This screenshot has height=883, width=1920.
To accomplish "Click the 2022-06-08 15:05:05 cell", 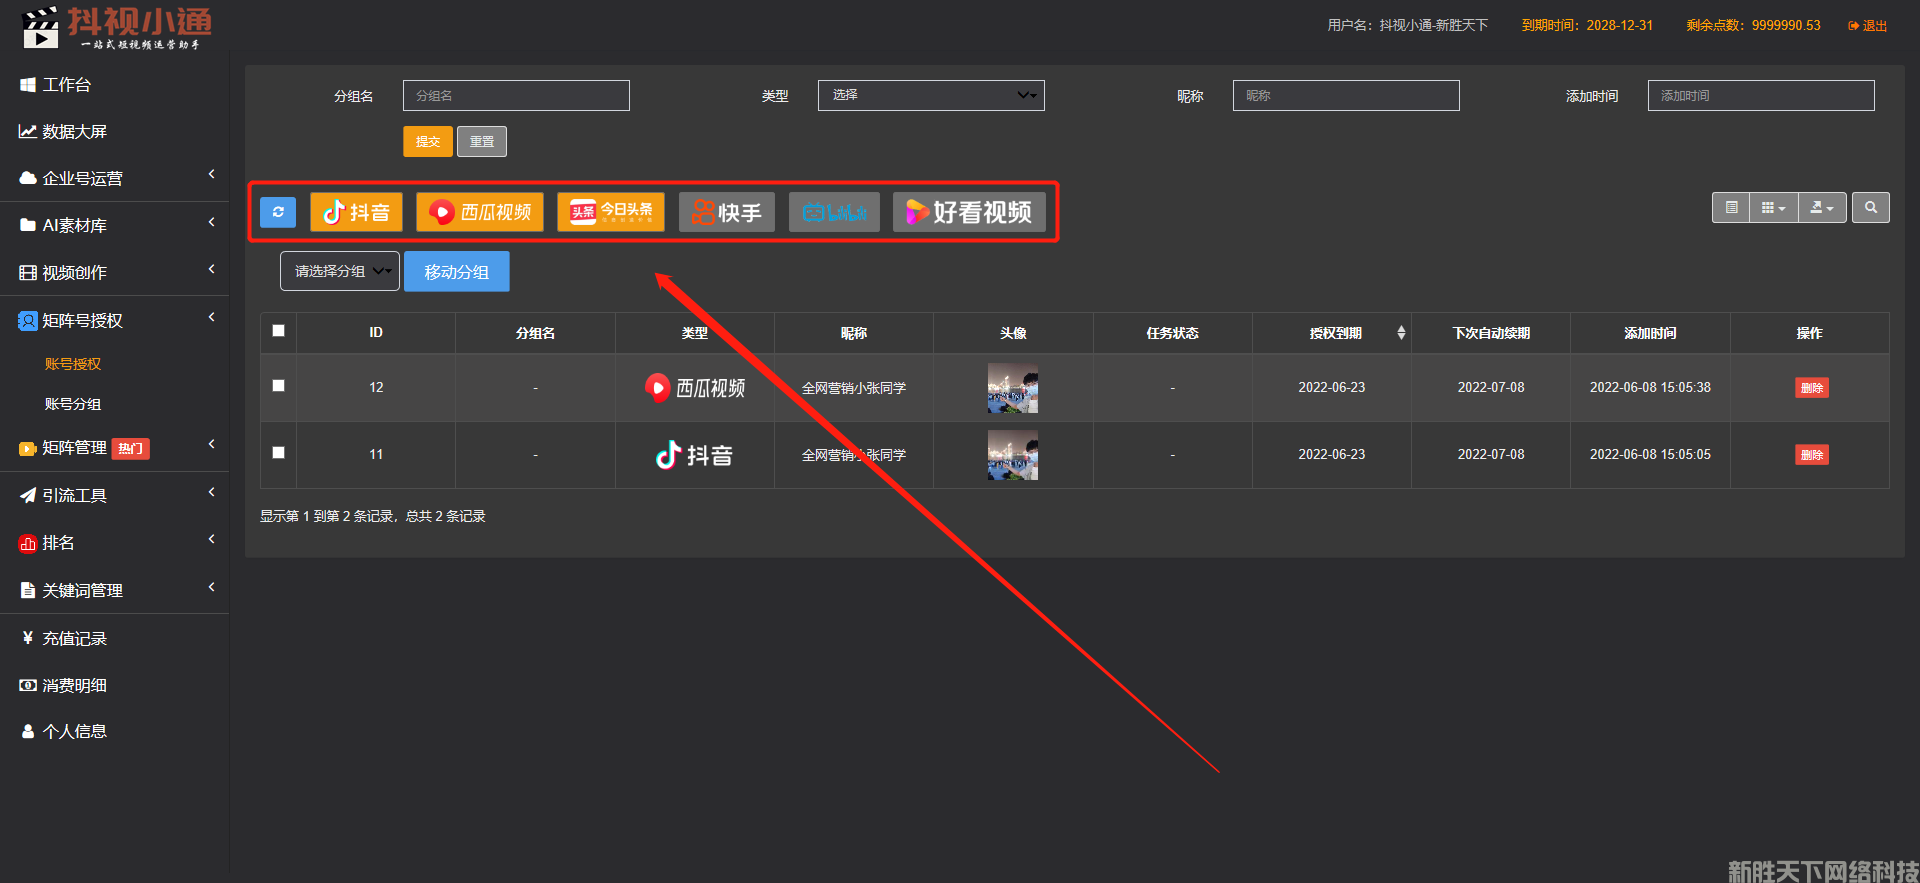I will 1650,455.
